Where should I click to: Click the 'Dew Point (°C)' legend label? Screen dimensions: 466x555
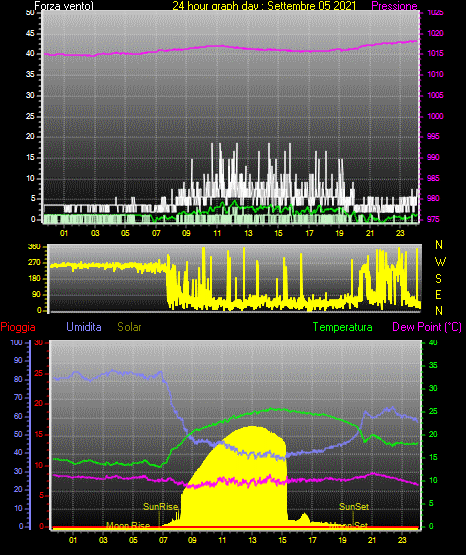[427, 327]
